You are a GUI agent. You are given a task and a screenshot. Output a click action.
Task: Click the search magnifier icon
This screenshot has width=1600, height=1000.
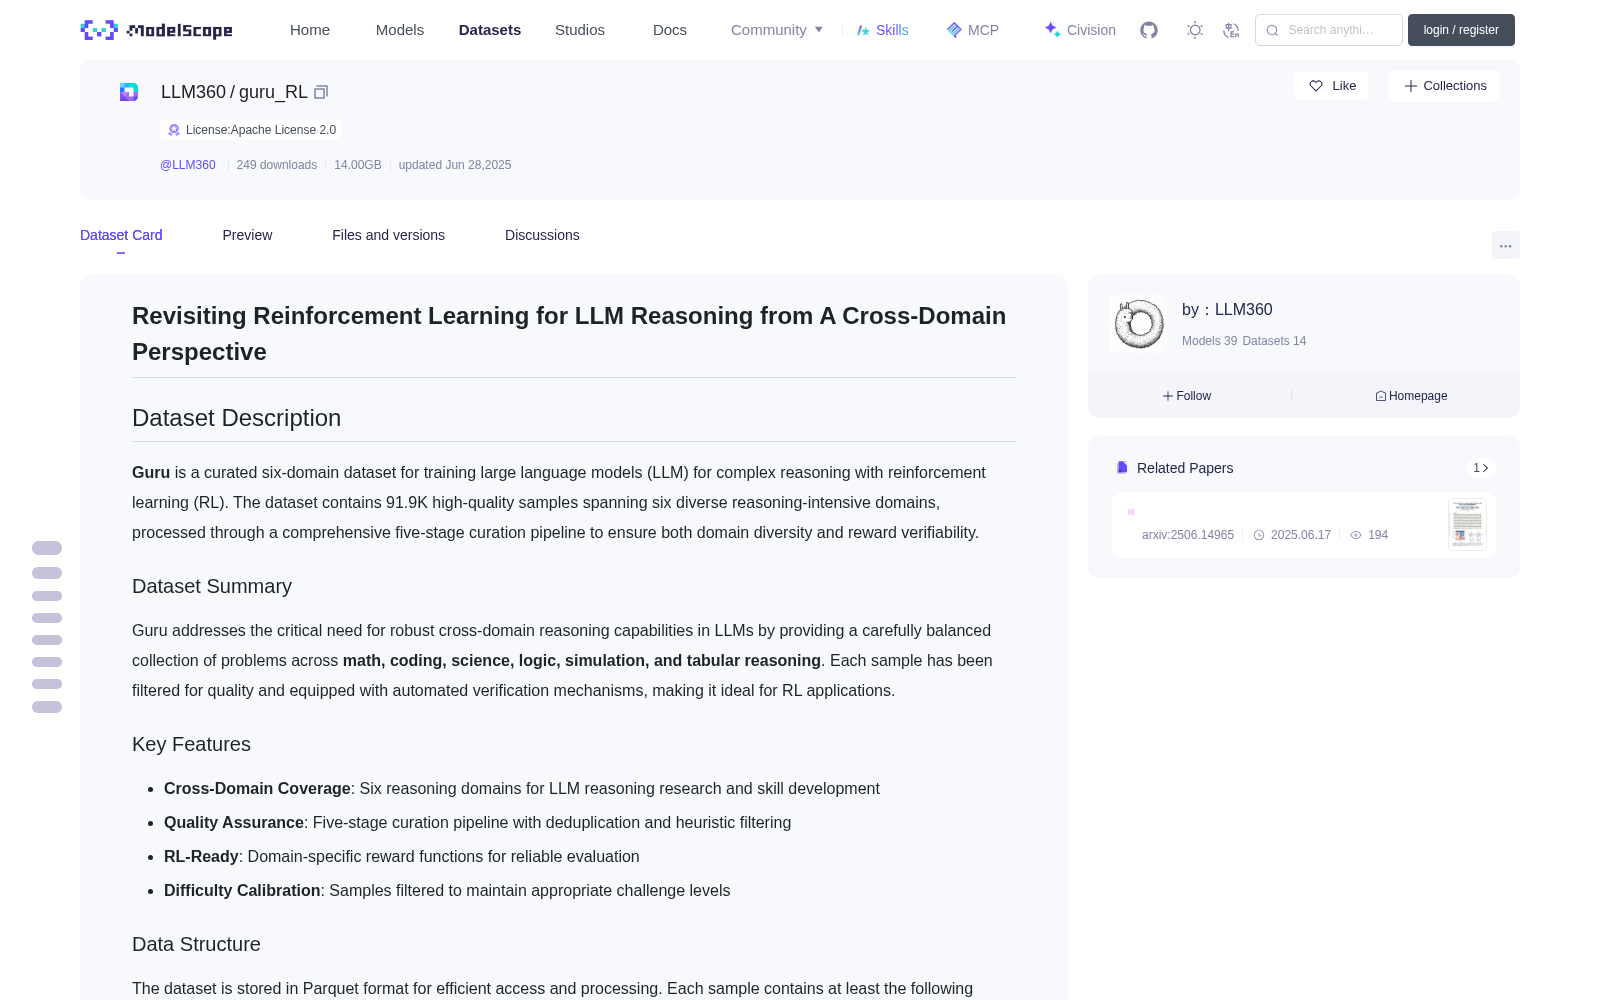click(x=1272, y=30)
